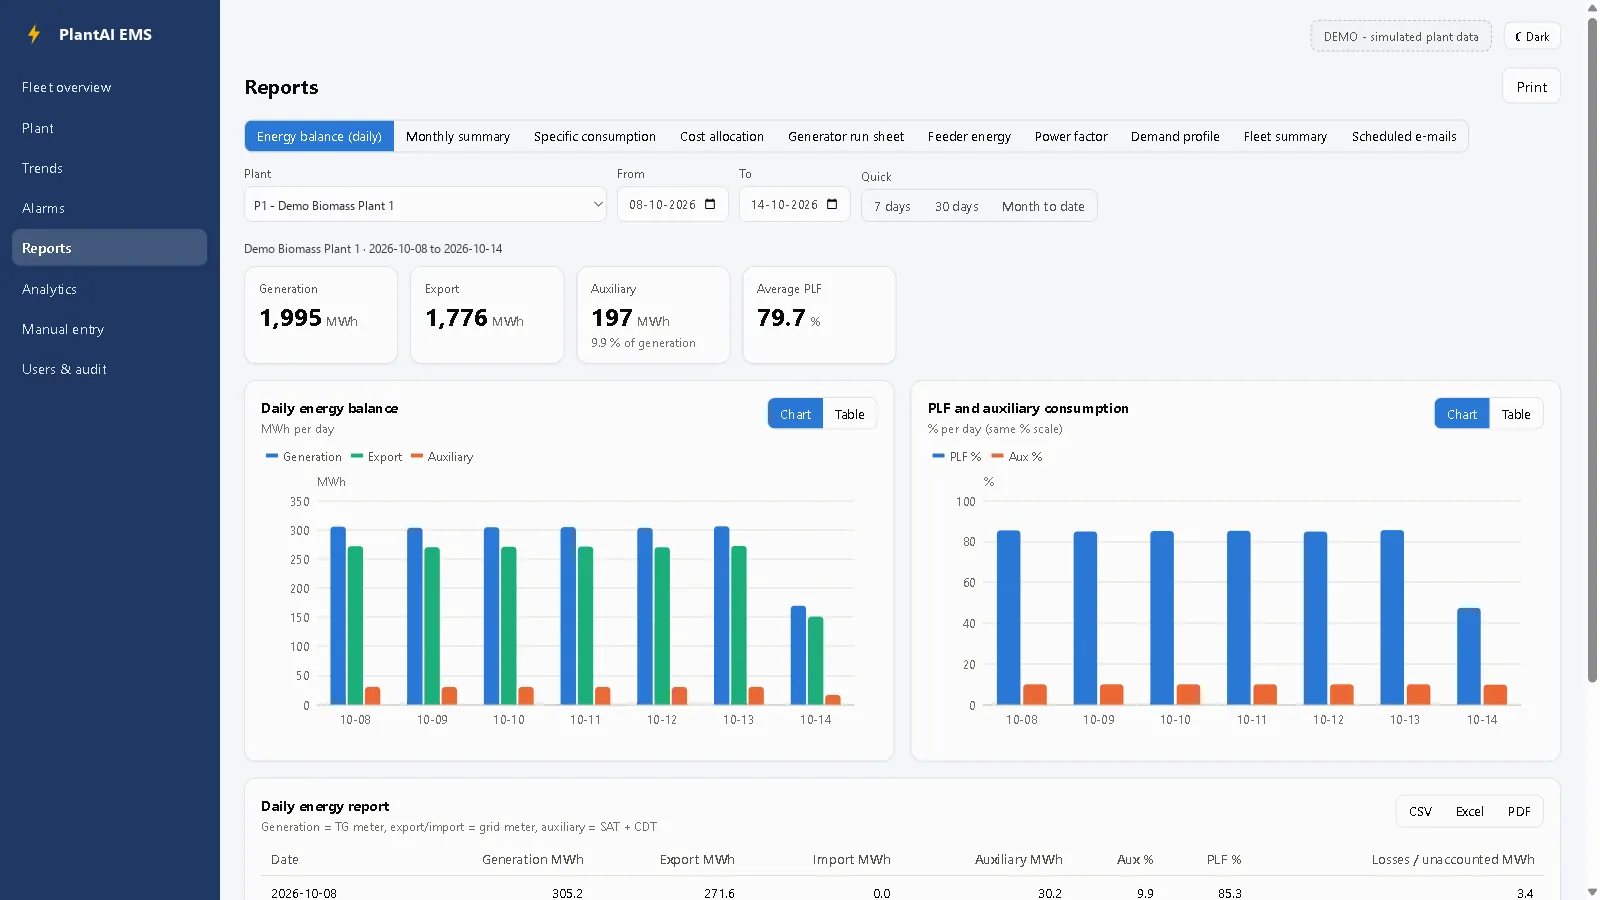Open the Demand profile tab

click(1175, 136)
